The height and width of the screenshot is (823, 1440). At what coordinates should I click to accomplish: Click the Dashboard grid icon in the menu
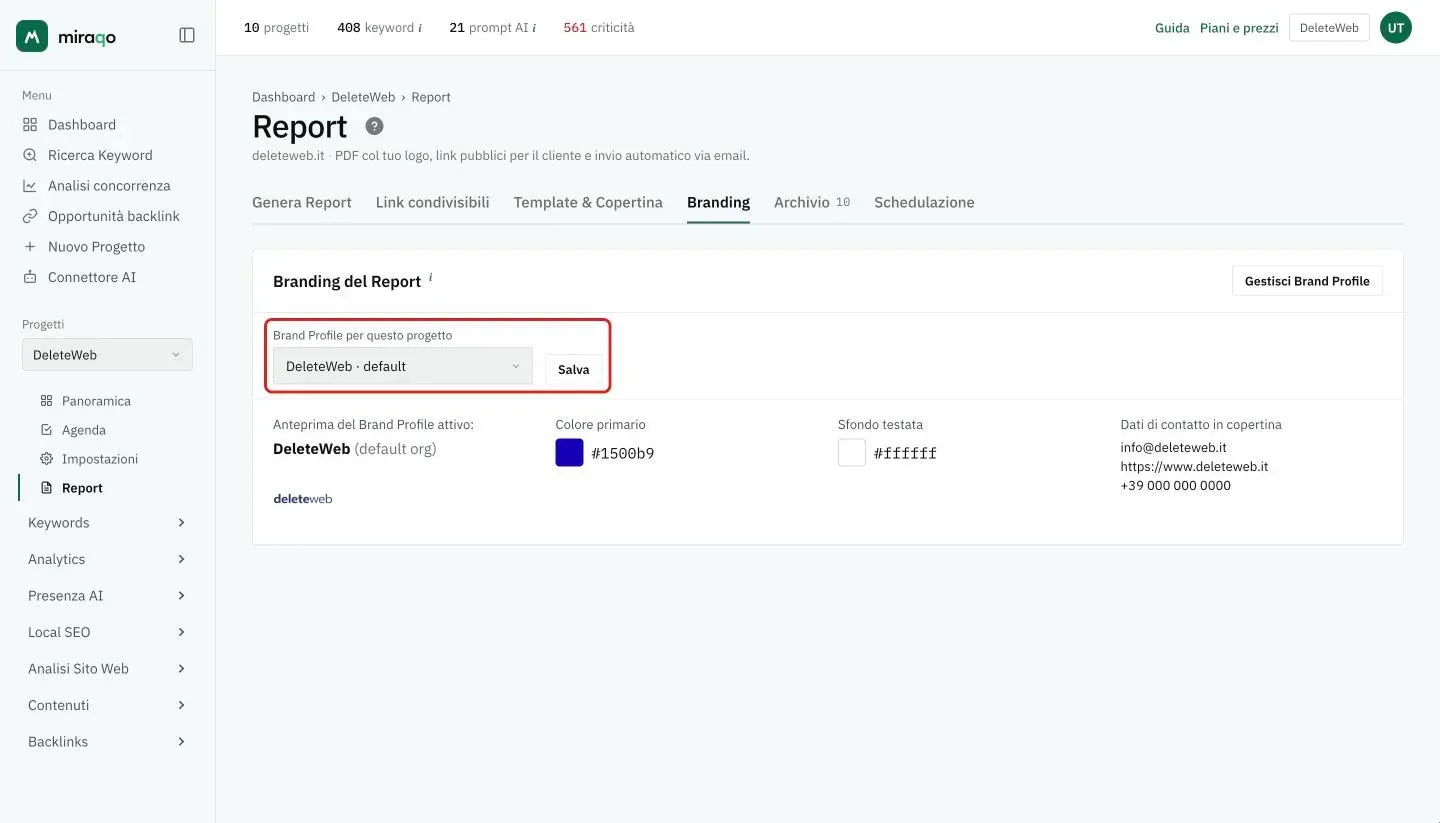click(30, 125)
